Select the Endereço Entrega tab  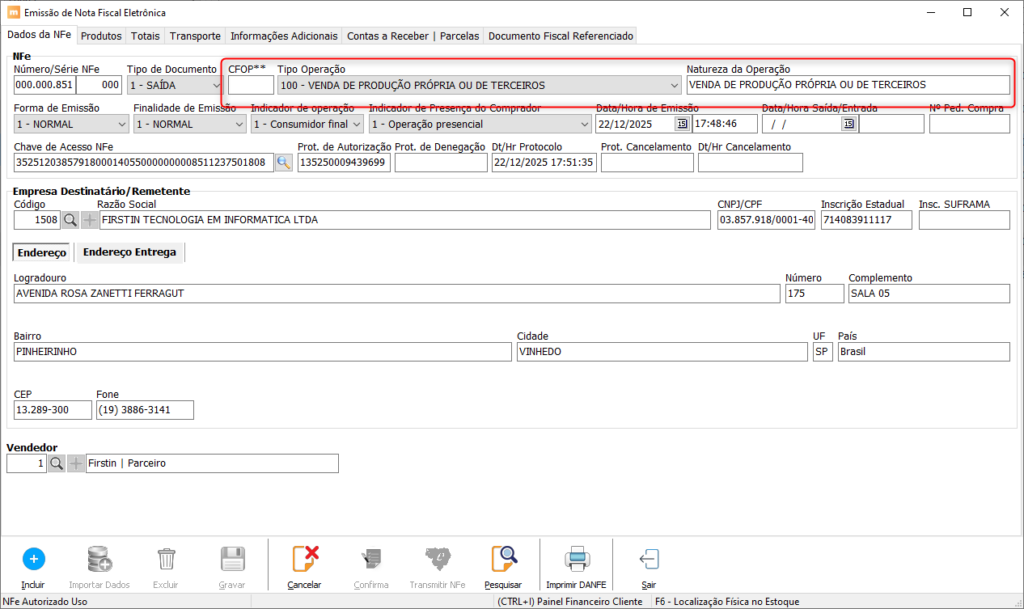point(129,252)
